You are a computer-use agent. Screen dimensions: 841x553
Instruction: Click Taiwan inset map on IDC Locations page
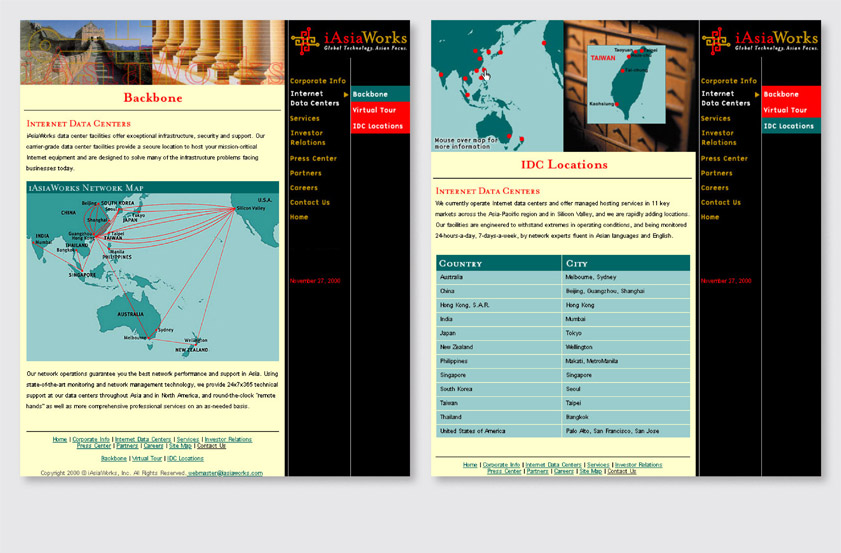point(626,85)
